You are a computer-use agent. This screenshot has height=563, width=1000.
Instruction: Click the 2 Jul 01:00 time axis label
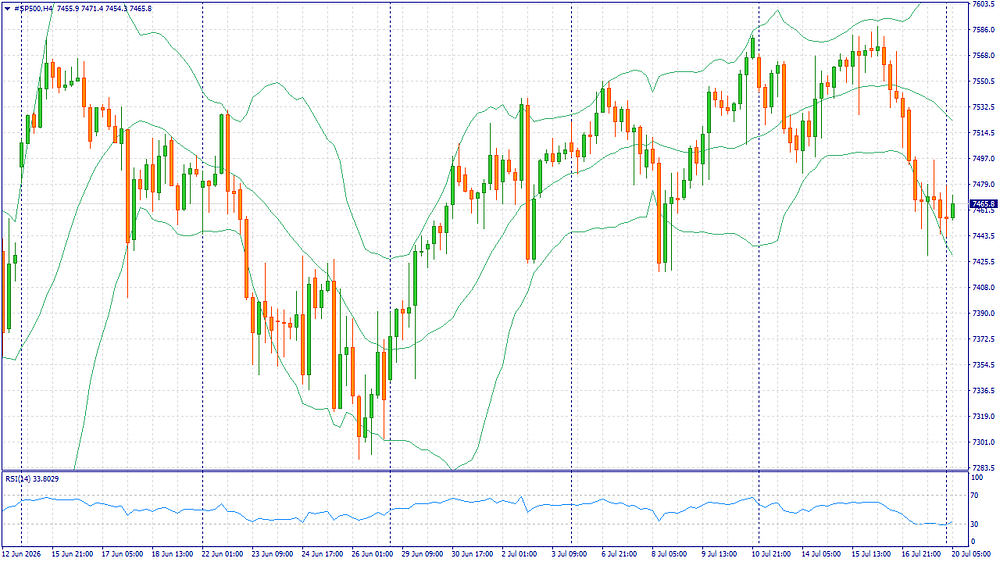(x=520, y=554)
